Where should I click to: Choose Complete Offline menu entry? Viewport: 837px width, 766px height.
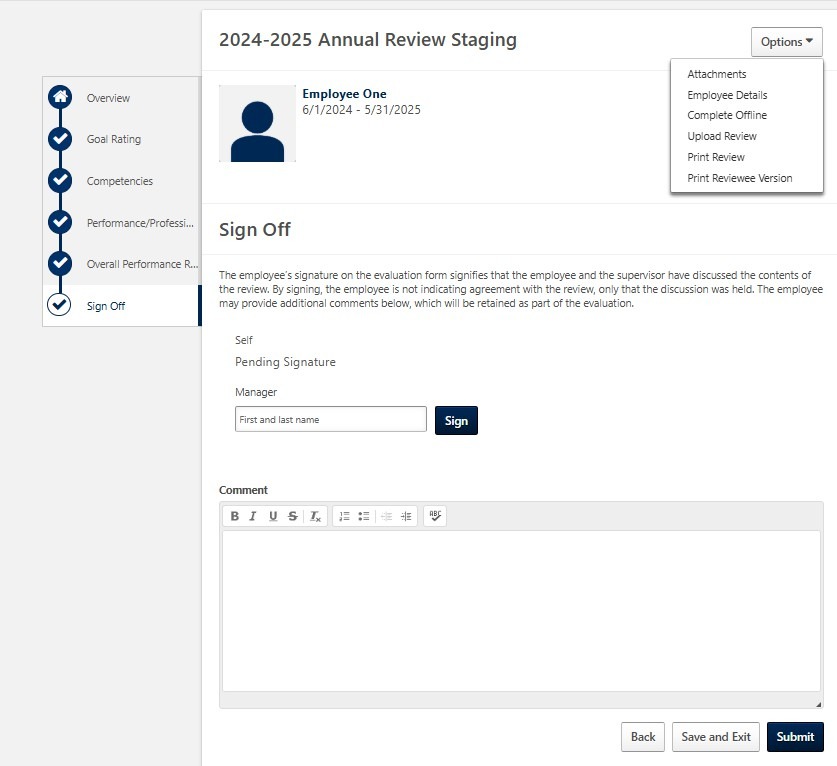tap(727, 115)
